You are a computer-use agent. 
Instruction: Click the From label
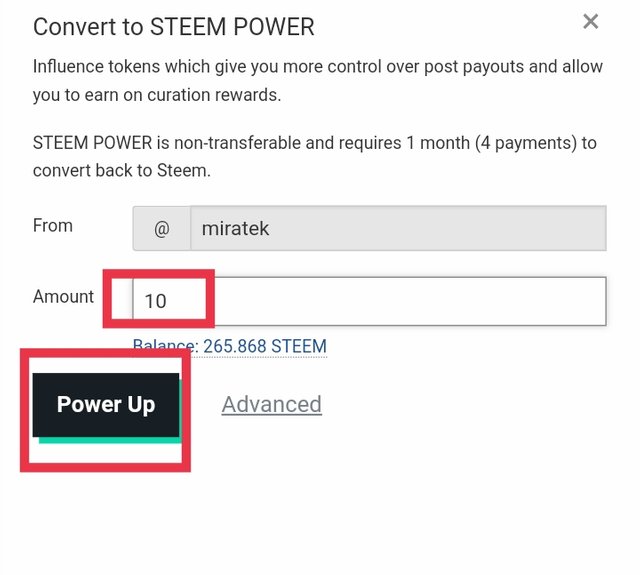[53, 226]
